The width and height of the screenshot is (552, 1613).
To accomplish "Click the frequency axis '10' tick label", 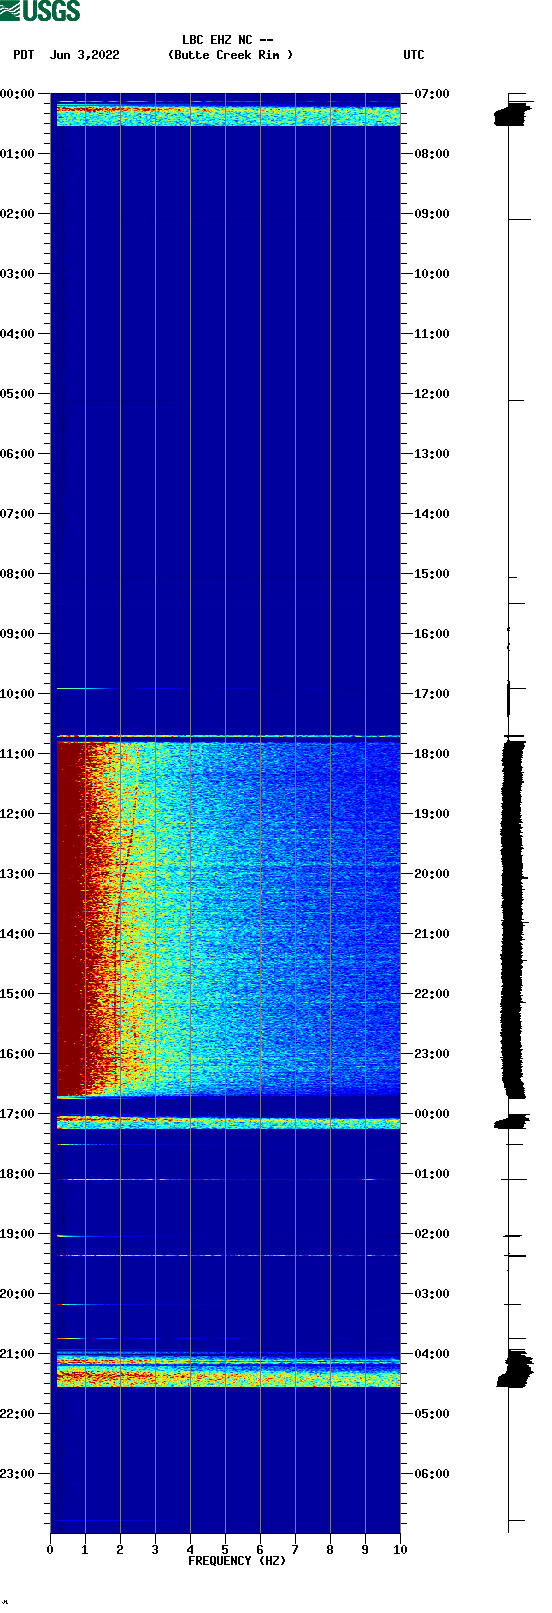I will click(400, 1550).
